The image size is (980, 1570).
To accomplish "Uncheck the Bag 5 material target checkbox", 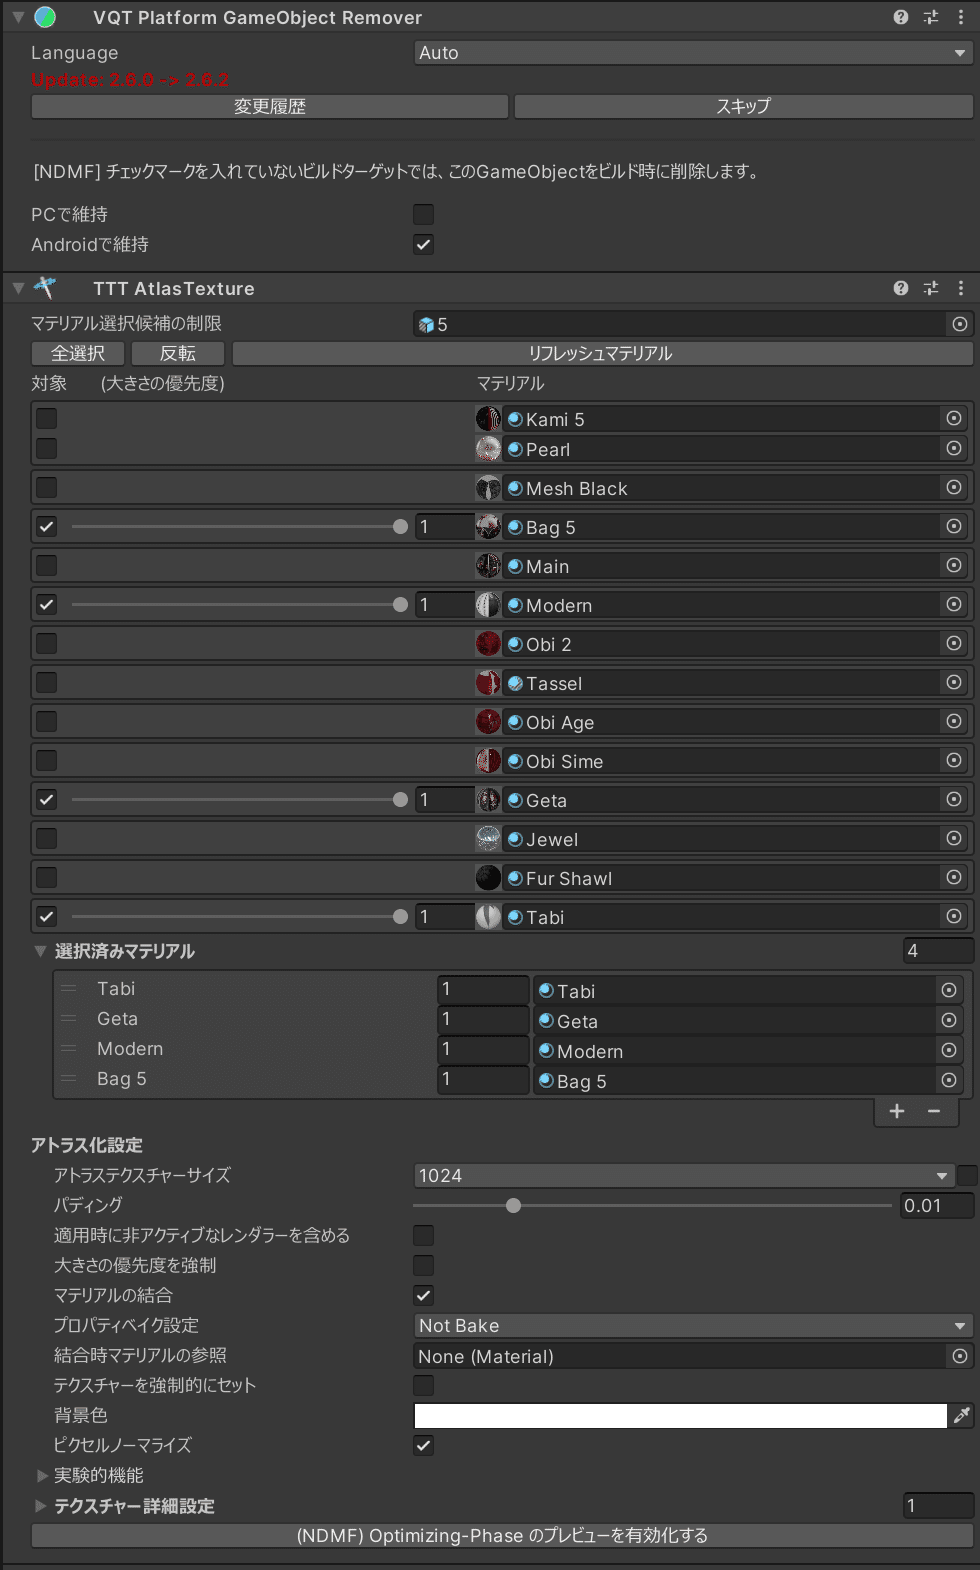I will coord(47,527).
